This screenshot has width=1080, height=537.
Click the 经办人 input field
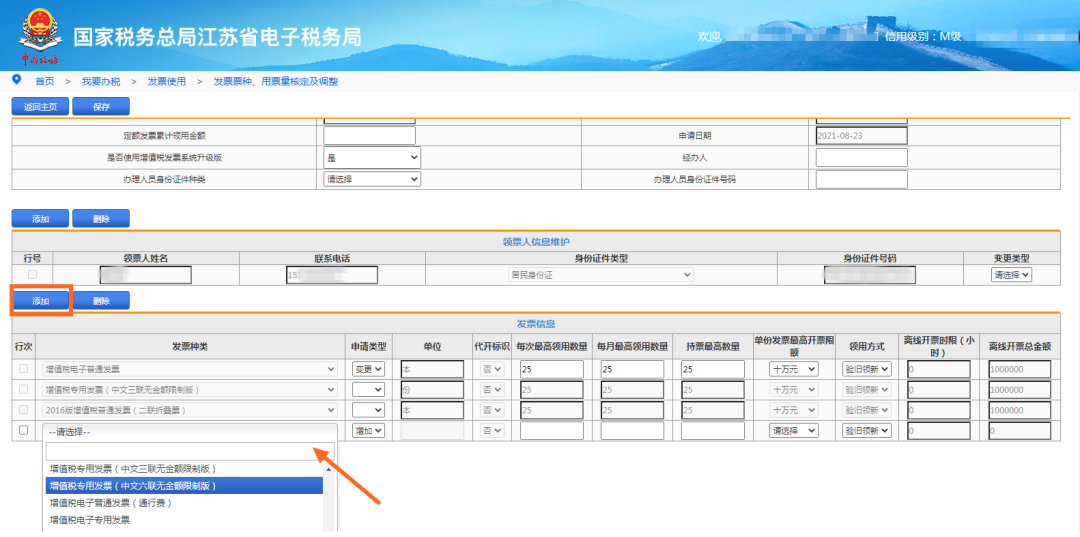point(862,158)
